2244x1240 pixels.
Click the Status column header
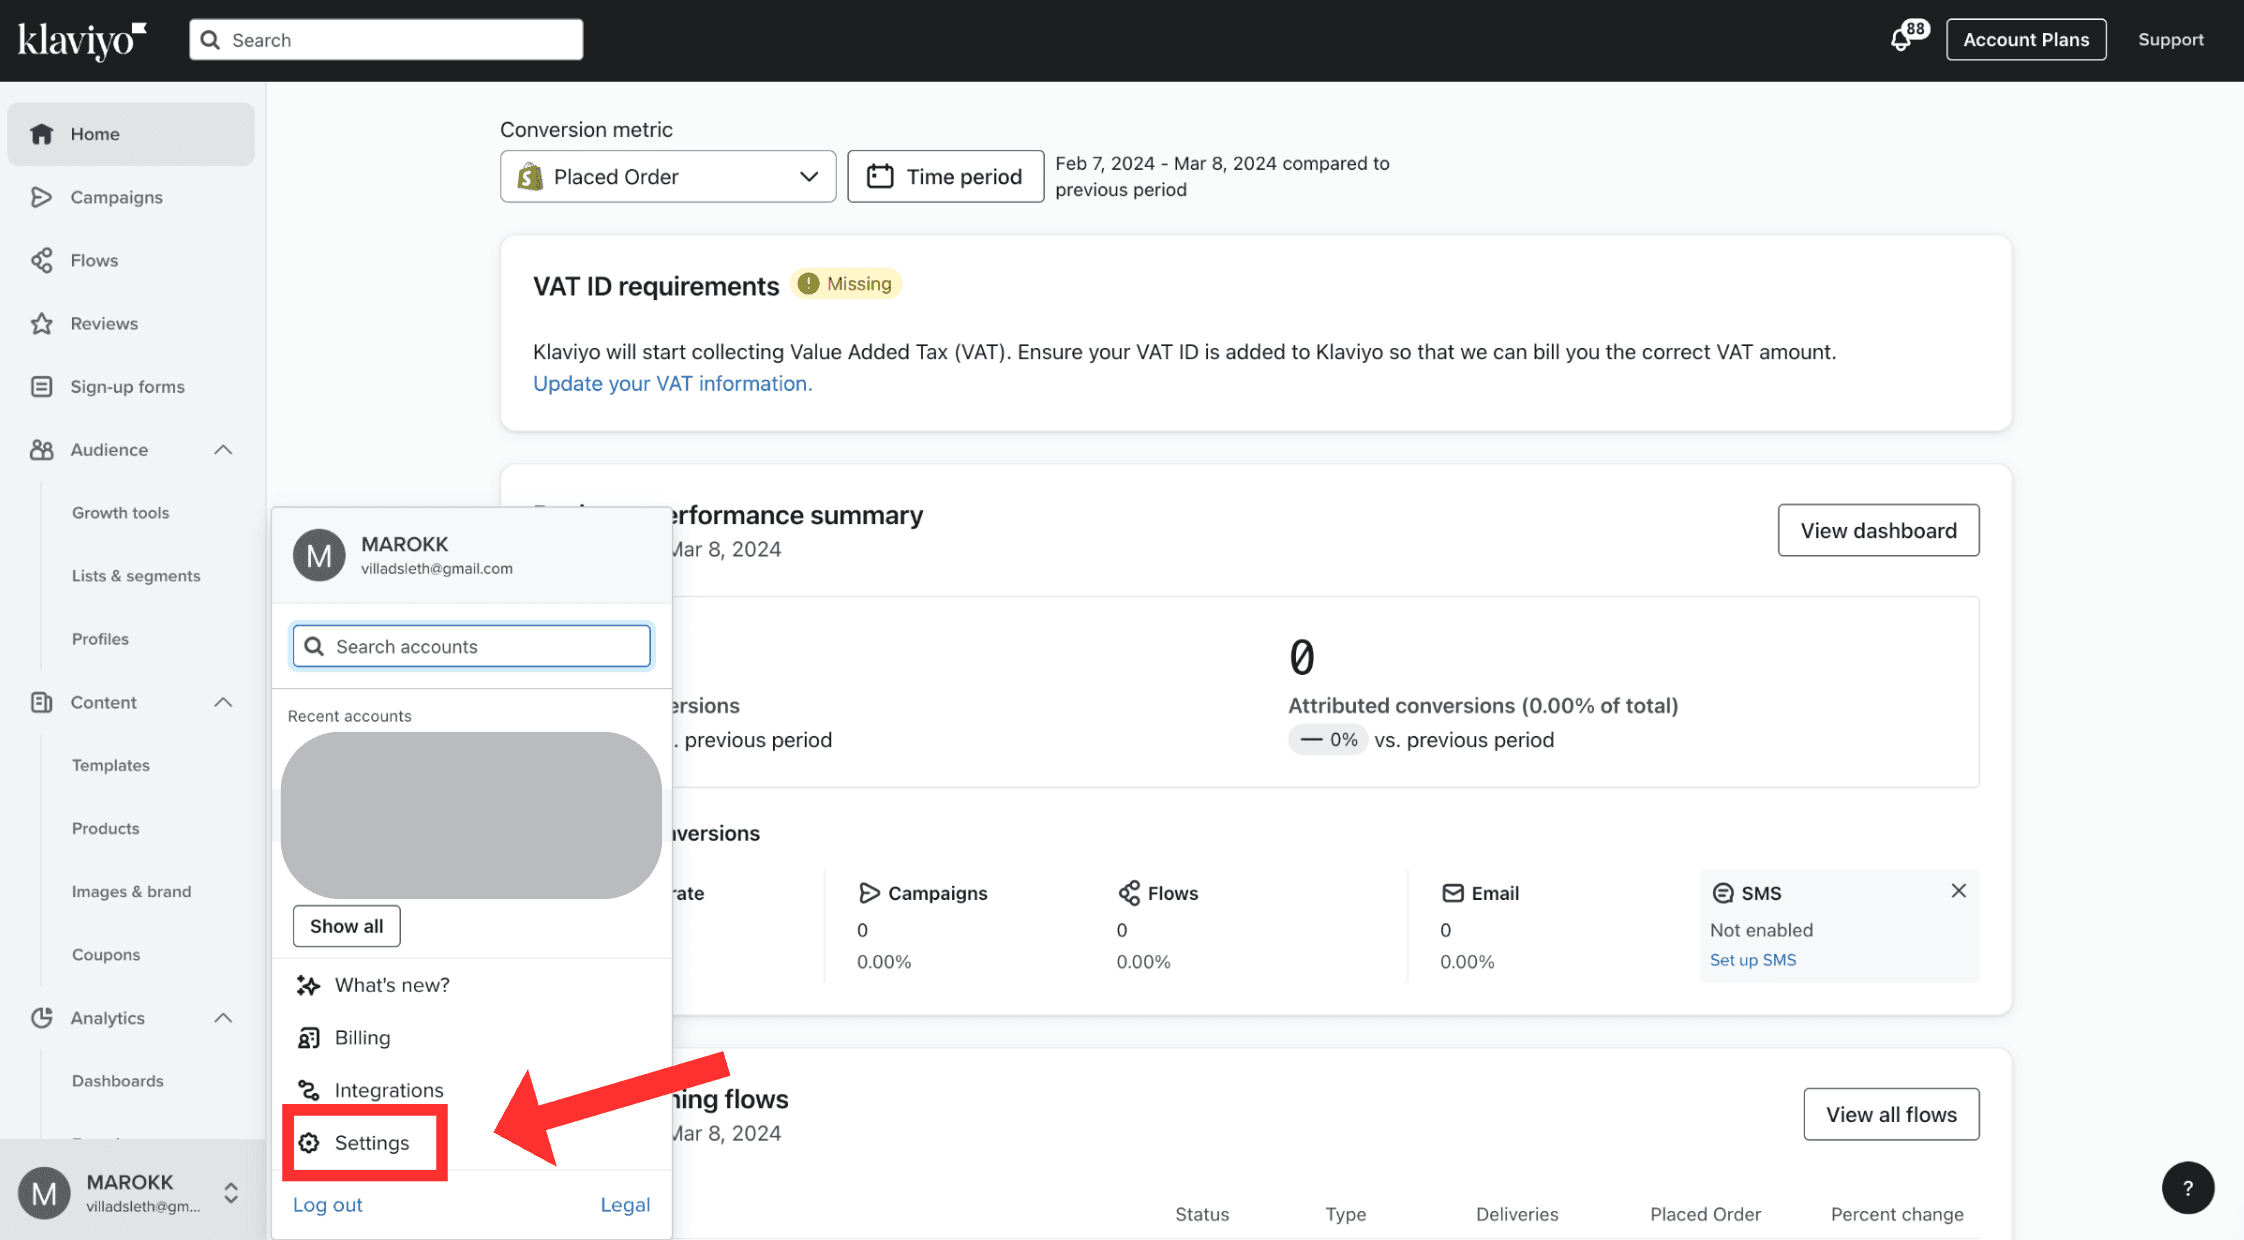click(1202, 1214)
